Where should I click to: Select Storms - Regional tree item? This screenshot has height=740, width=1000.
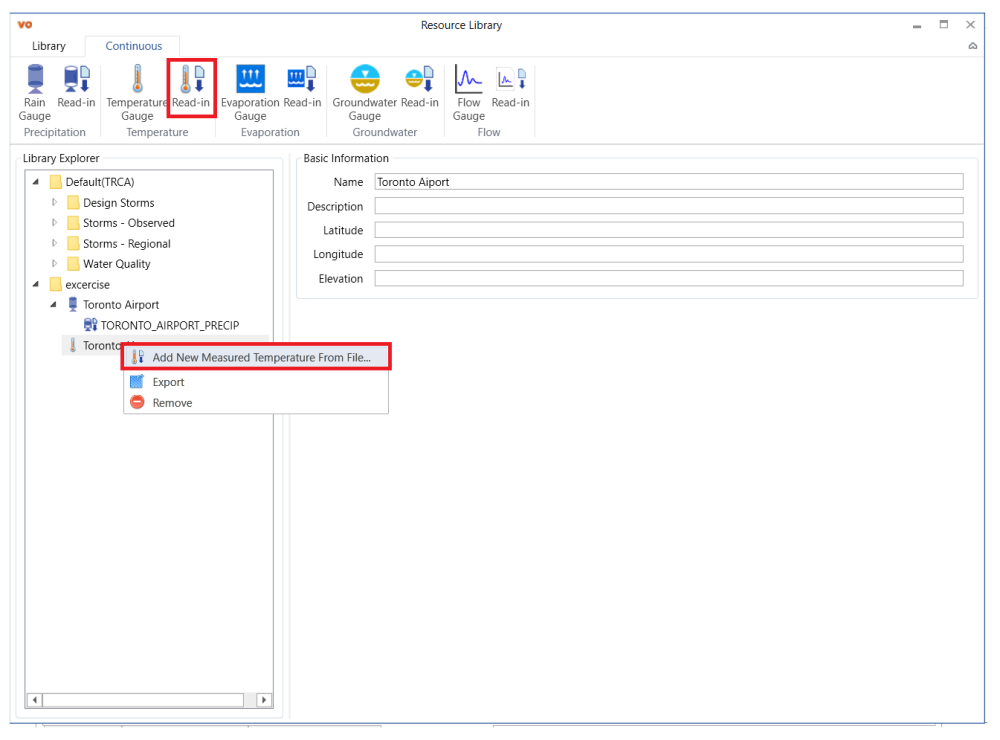127,243
